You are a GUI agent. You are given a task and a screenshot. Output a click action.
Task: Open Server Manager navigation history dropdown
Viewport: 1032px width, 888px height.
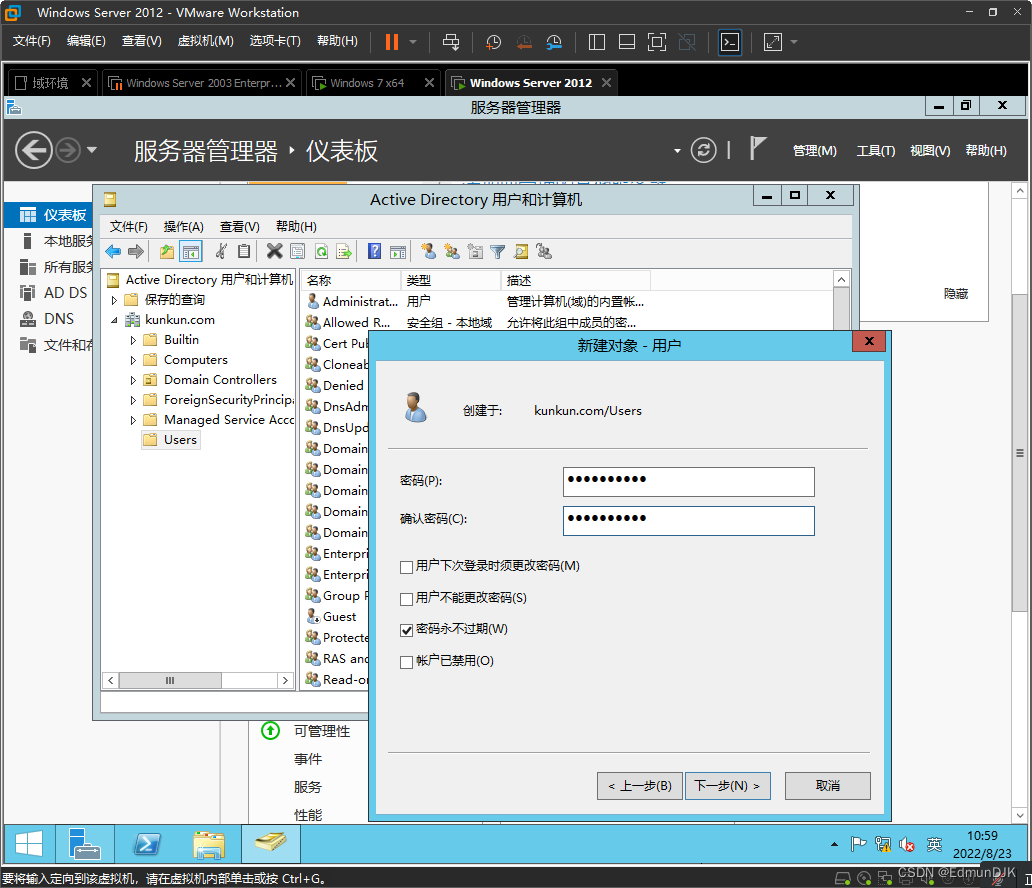pos(91,150)
